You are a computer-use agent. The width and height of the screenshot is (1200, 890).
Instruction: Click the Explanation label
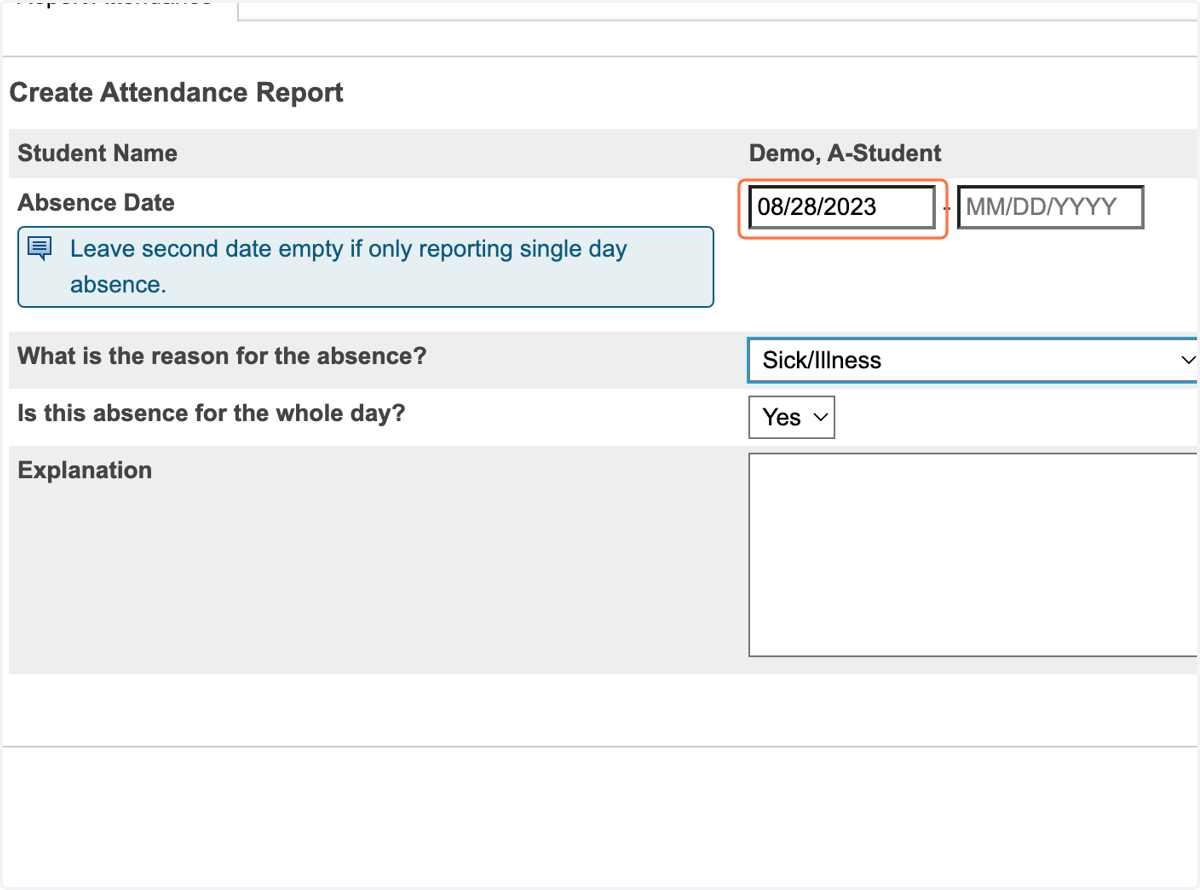coord(85,470)
